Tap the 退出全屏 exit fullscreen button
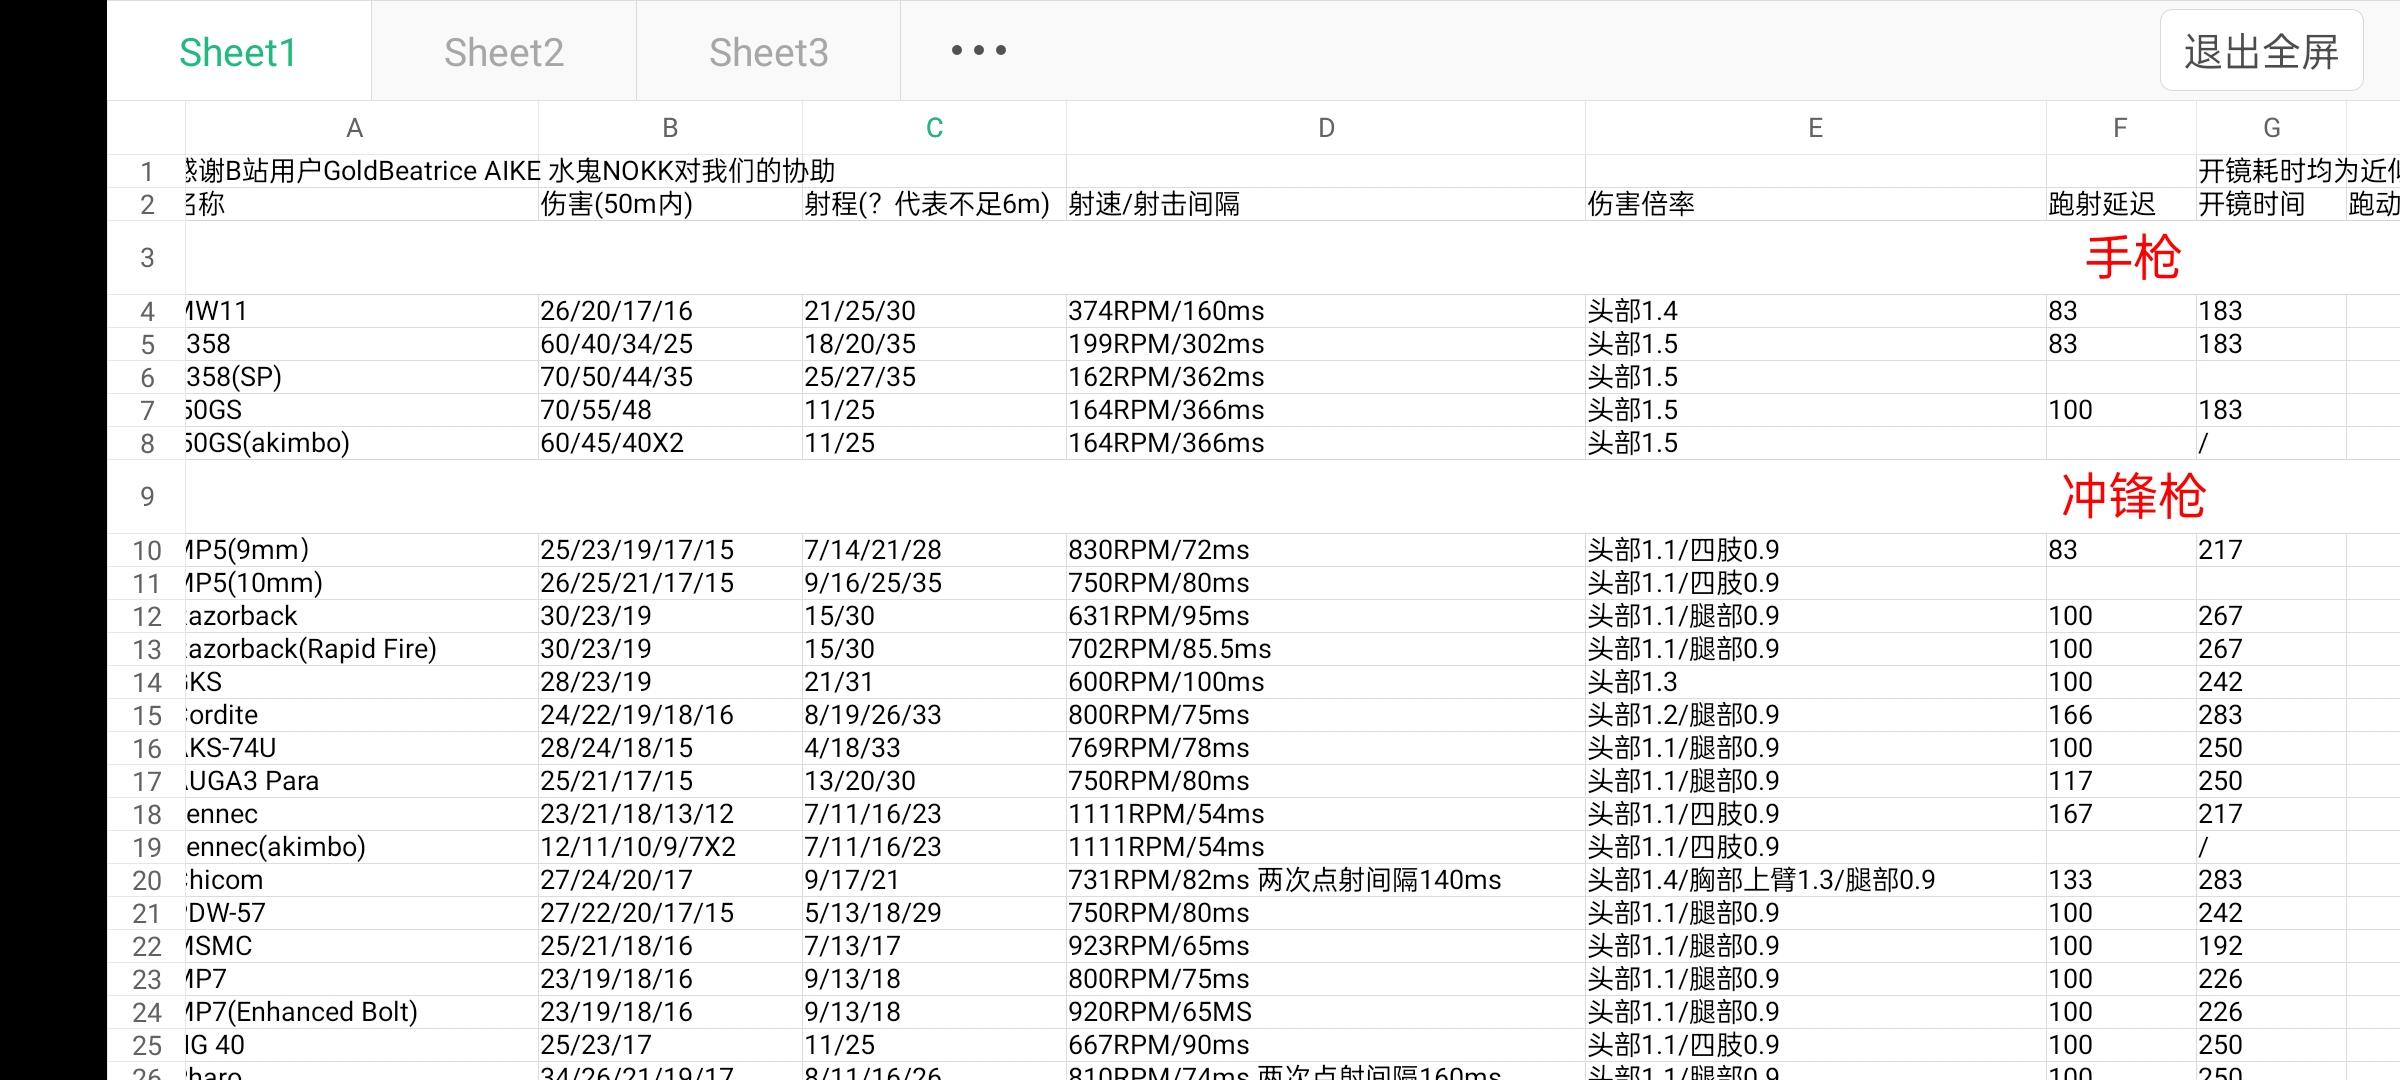The image size is (2400, 1080). pos(2261,51)
